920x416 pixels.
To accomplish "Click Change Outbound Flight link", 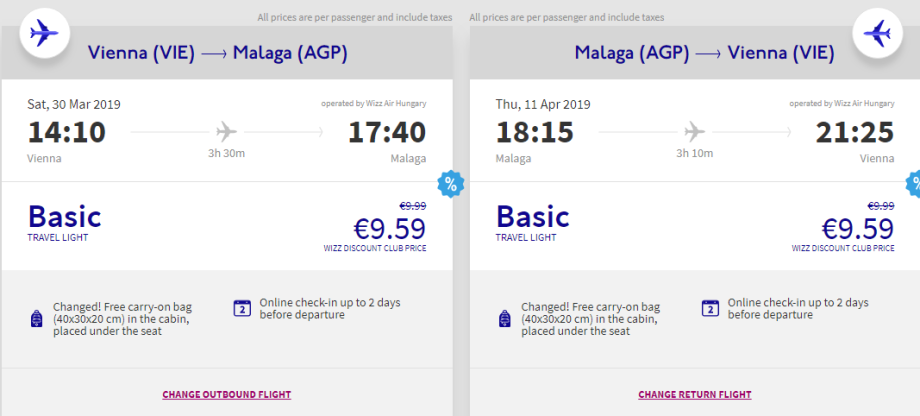I will coord(226,395).
